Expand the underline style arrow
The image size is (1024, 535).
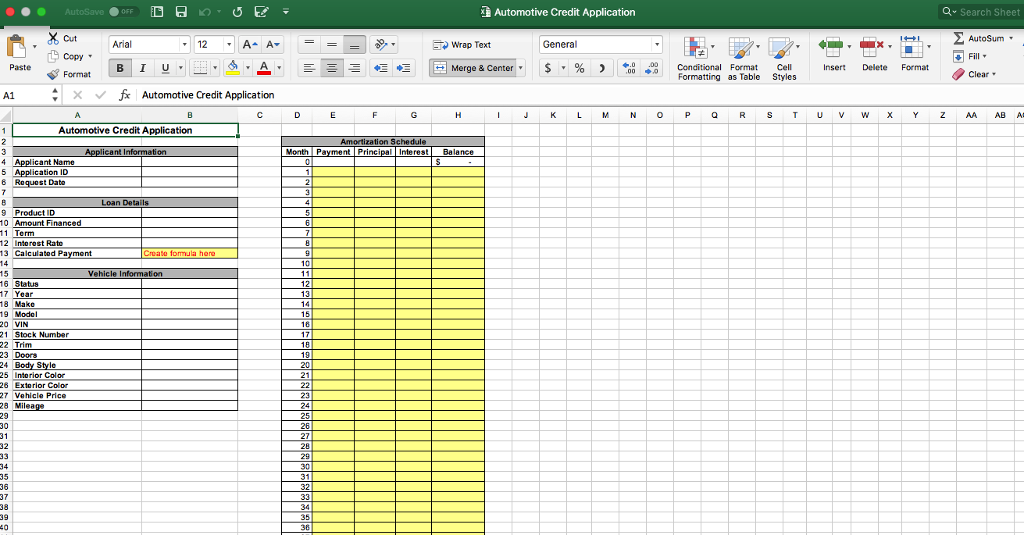pyautogui.click(x=181, y=68)
